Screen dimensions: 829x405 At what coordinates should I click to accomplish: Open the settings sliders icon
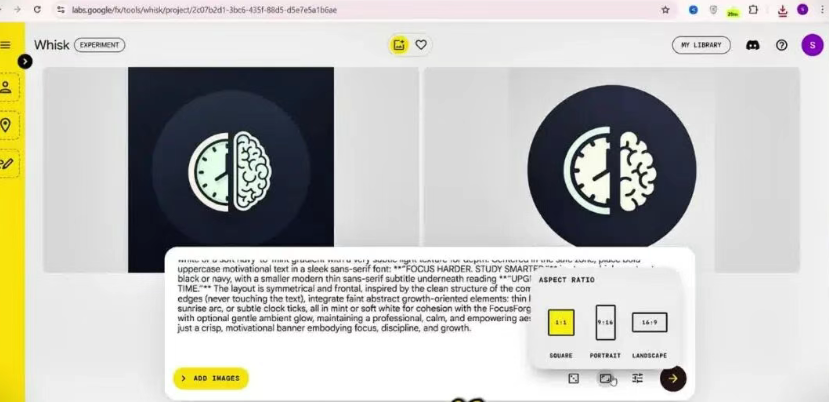click(637, 378)
